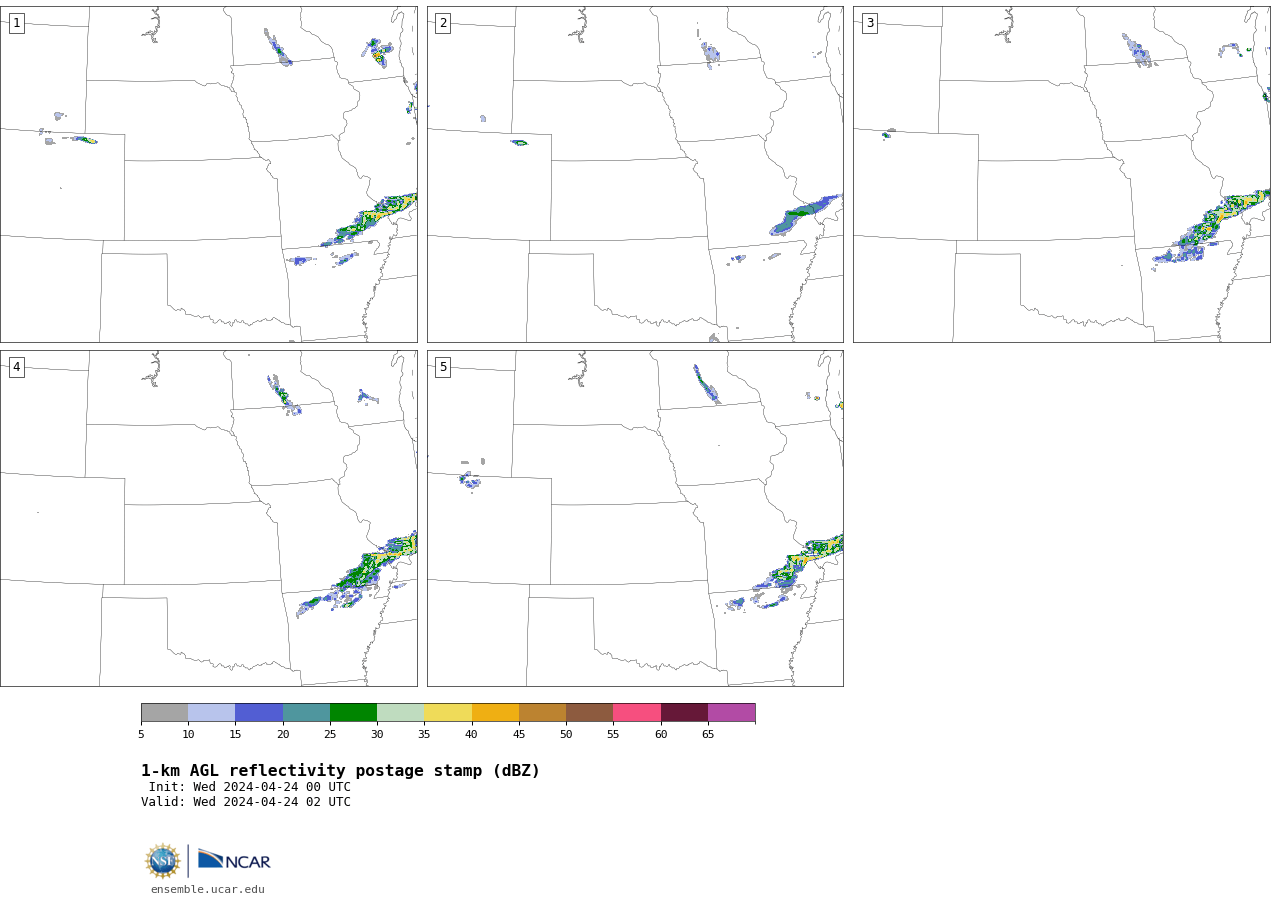This screenshot has width=1280, height=901.
Task: Click the maroon 60-65 dBZ swatch
Action: click(x=684, y=712)
